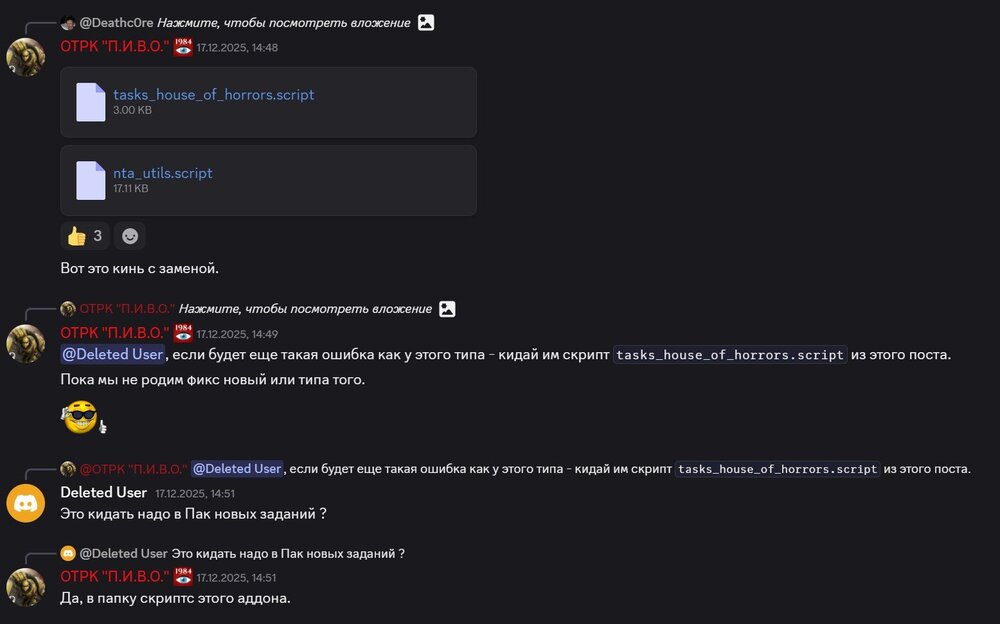The image size is (1000, 624).
Task: Open Deleted User's Discord avatar
Action: (x=26, y=503)
